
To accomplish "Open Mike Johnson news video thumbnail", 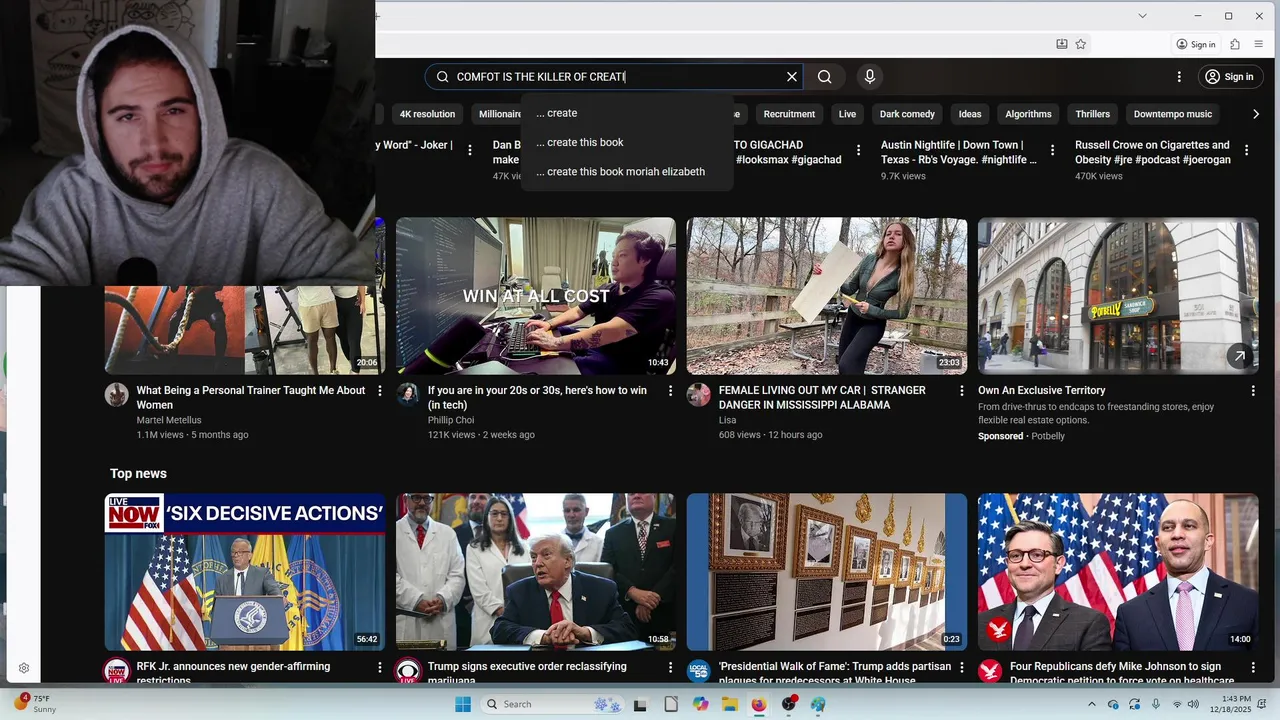I will click(1118, 572).
